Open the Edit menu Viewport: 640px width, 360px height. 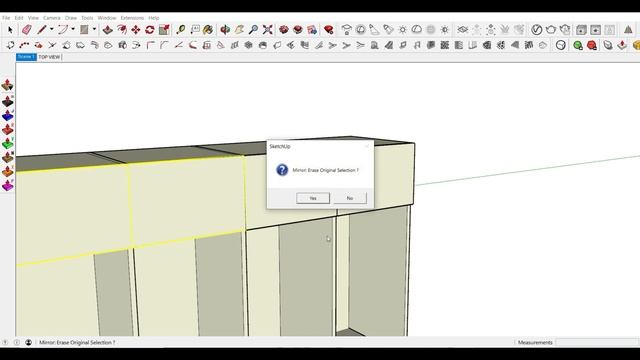[x=19, y=18]
